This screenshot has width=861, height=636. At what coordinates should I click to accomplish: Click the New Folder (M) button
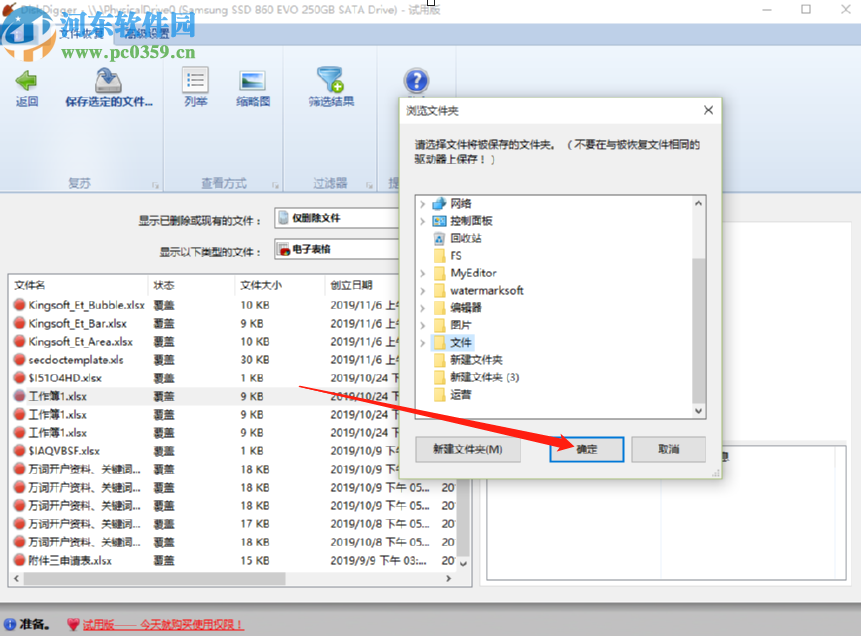(468, 449)
